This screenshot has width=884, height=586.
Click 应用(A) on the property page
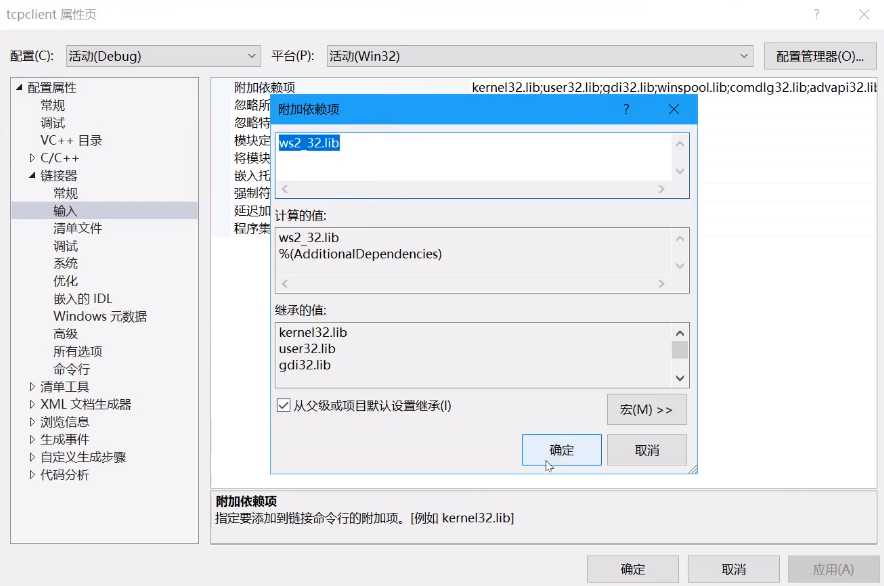[x=833, y=568]
